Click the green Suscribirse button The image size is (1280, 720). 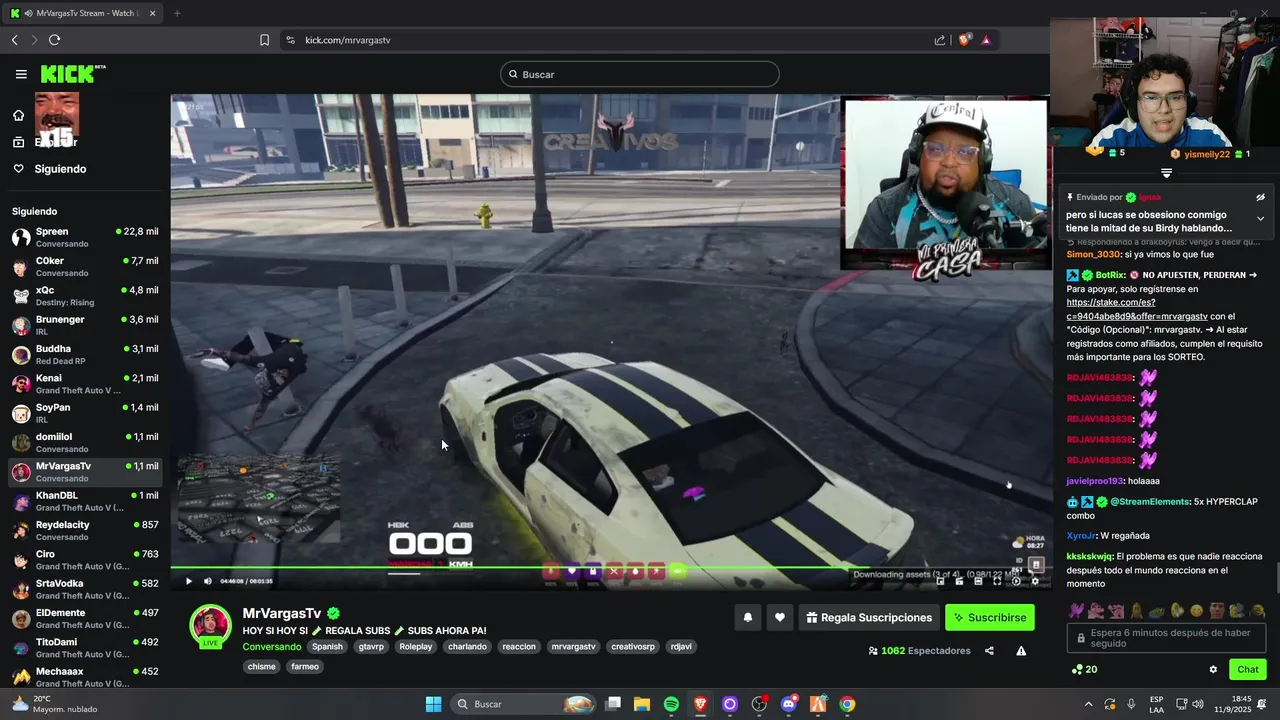(990, 618)
